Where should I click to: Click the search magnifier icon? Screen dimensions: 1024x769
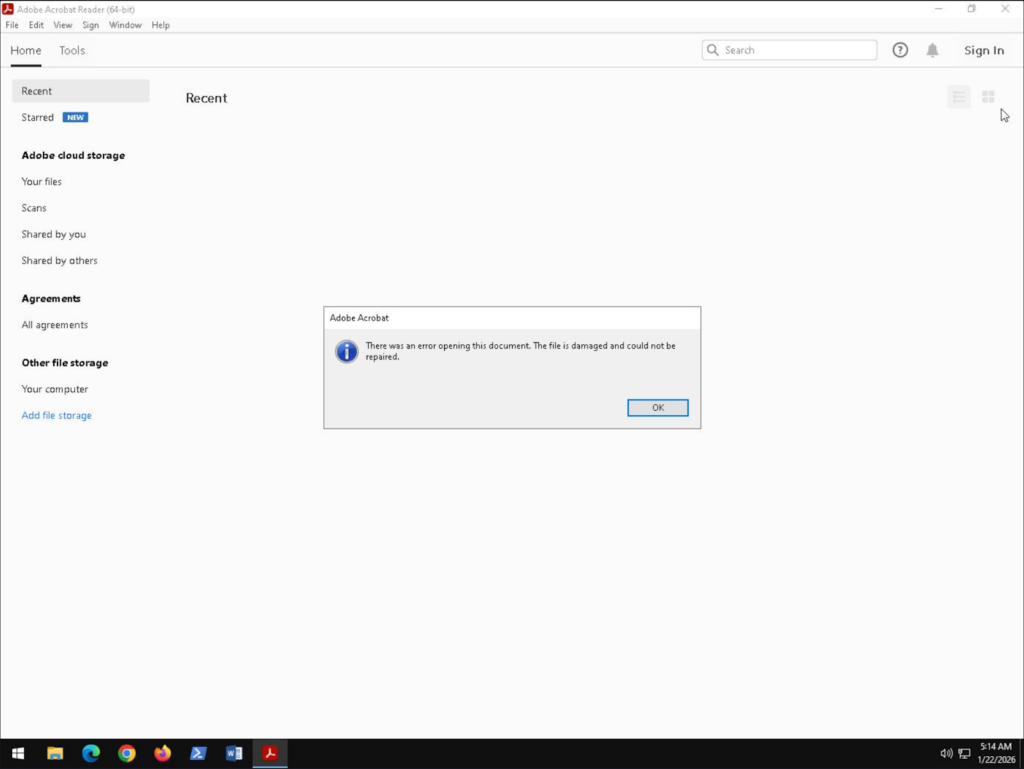[713, 50]
